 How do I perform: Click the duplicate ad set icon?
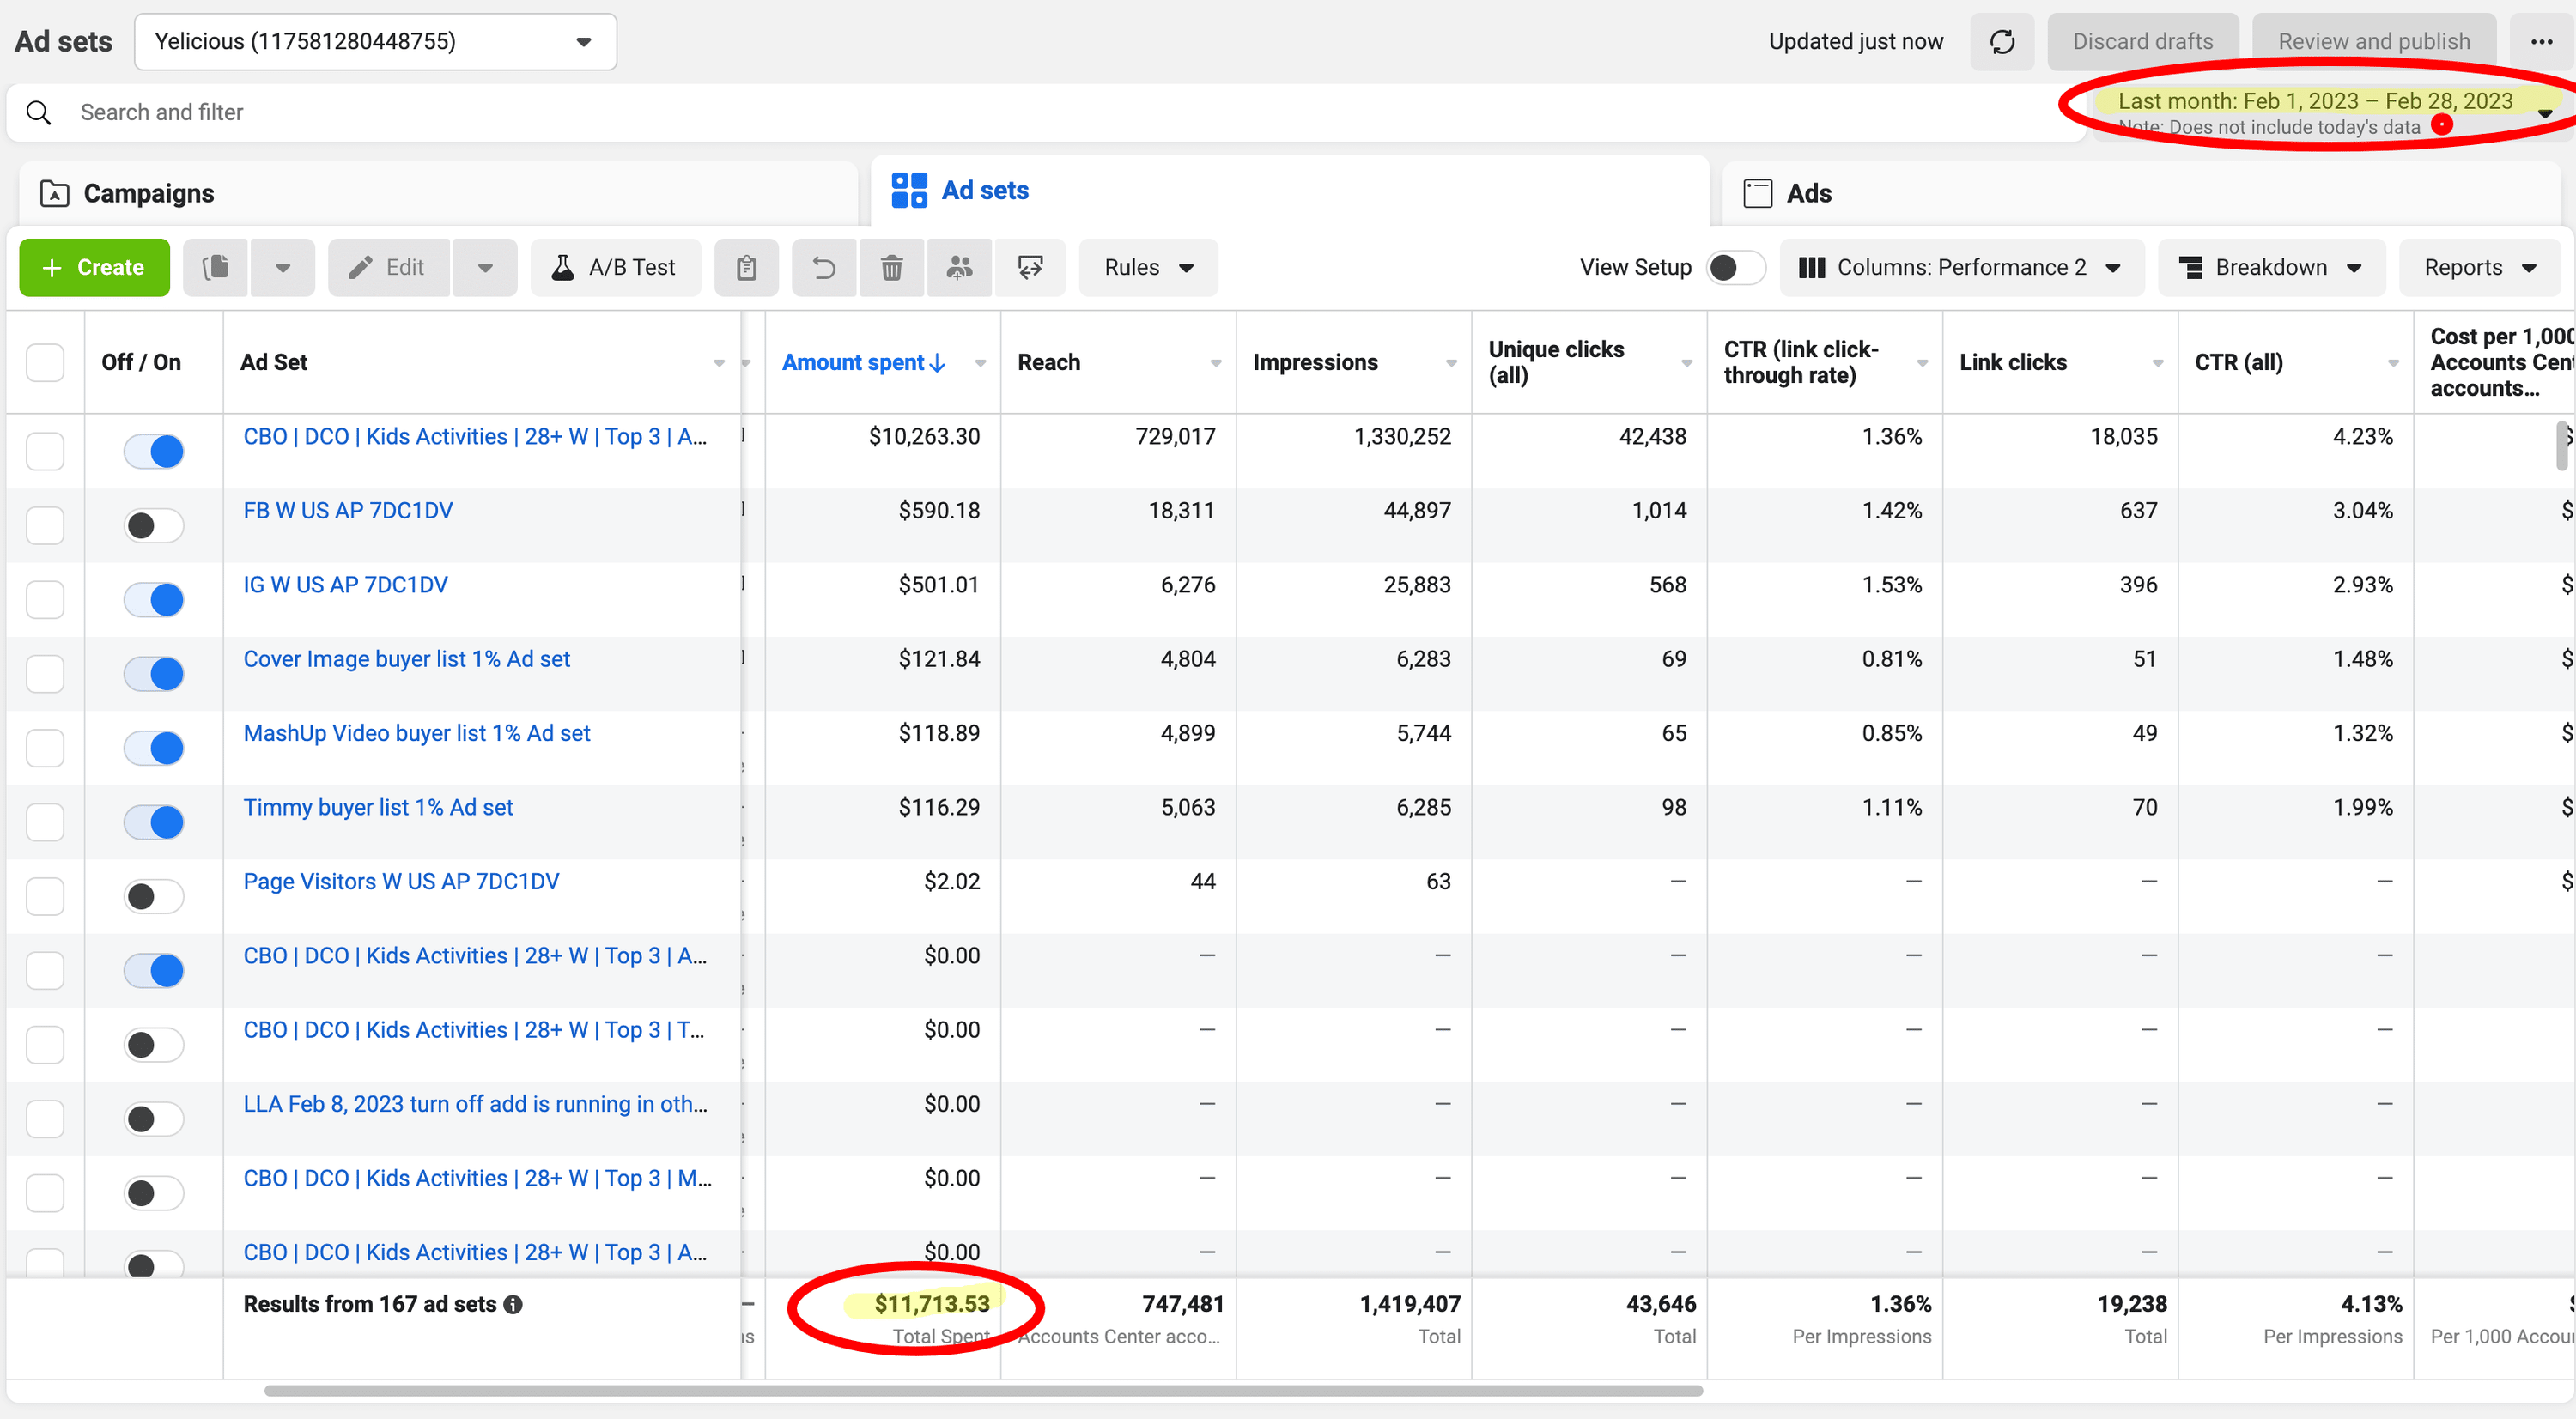tap(216, 267)
